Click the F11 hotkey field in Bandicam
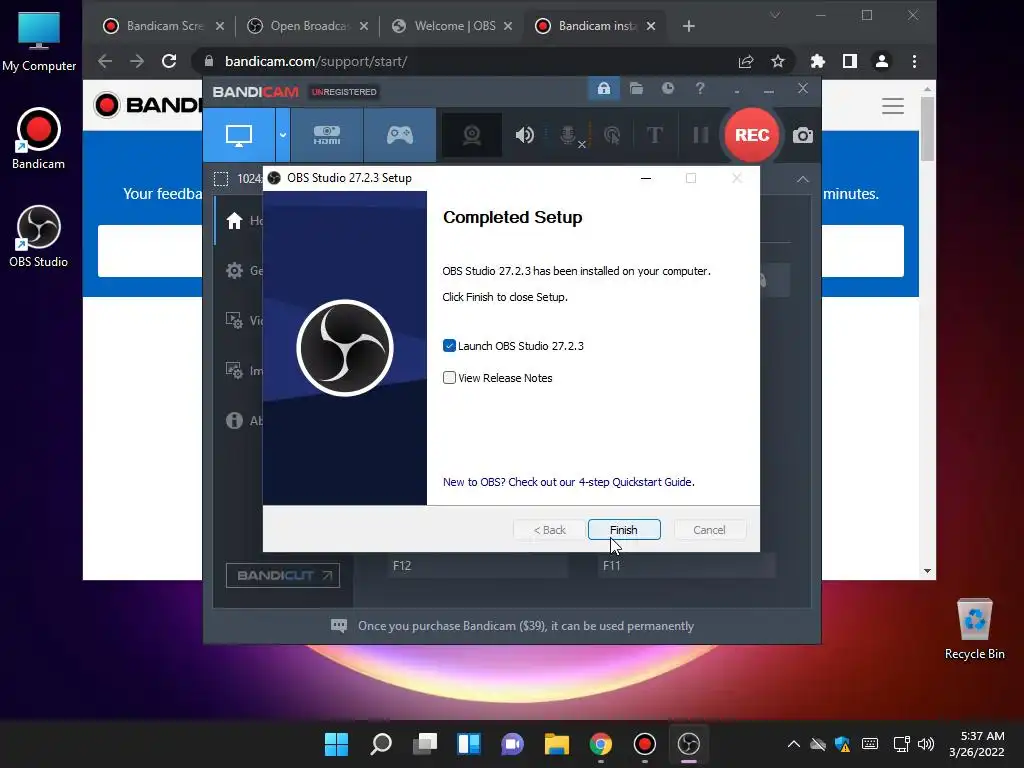This screenshot has width=1024, height=768. point(686,566)
